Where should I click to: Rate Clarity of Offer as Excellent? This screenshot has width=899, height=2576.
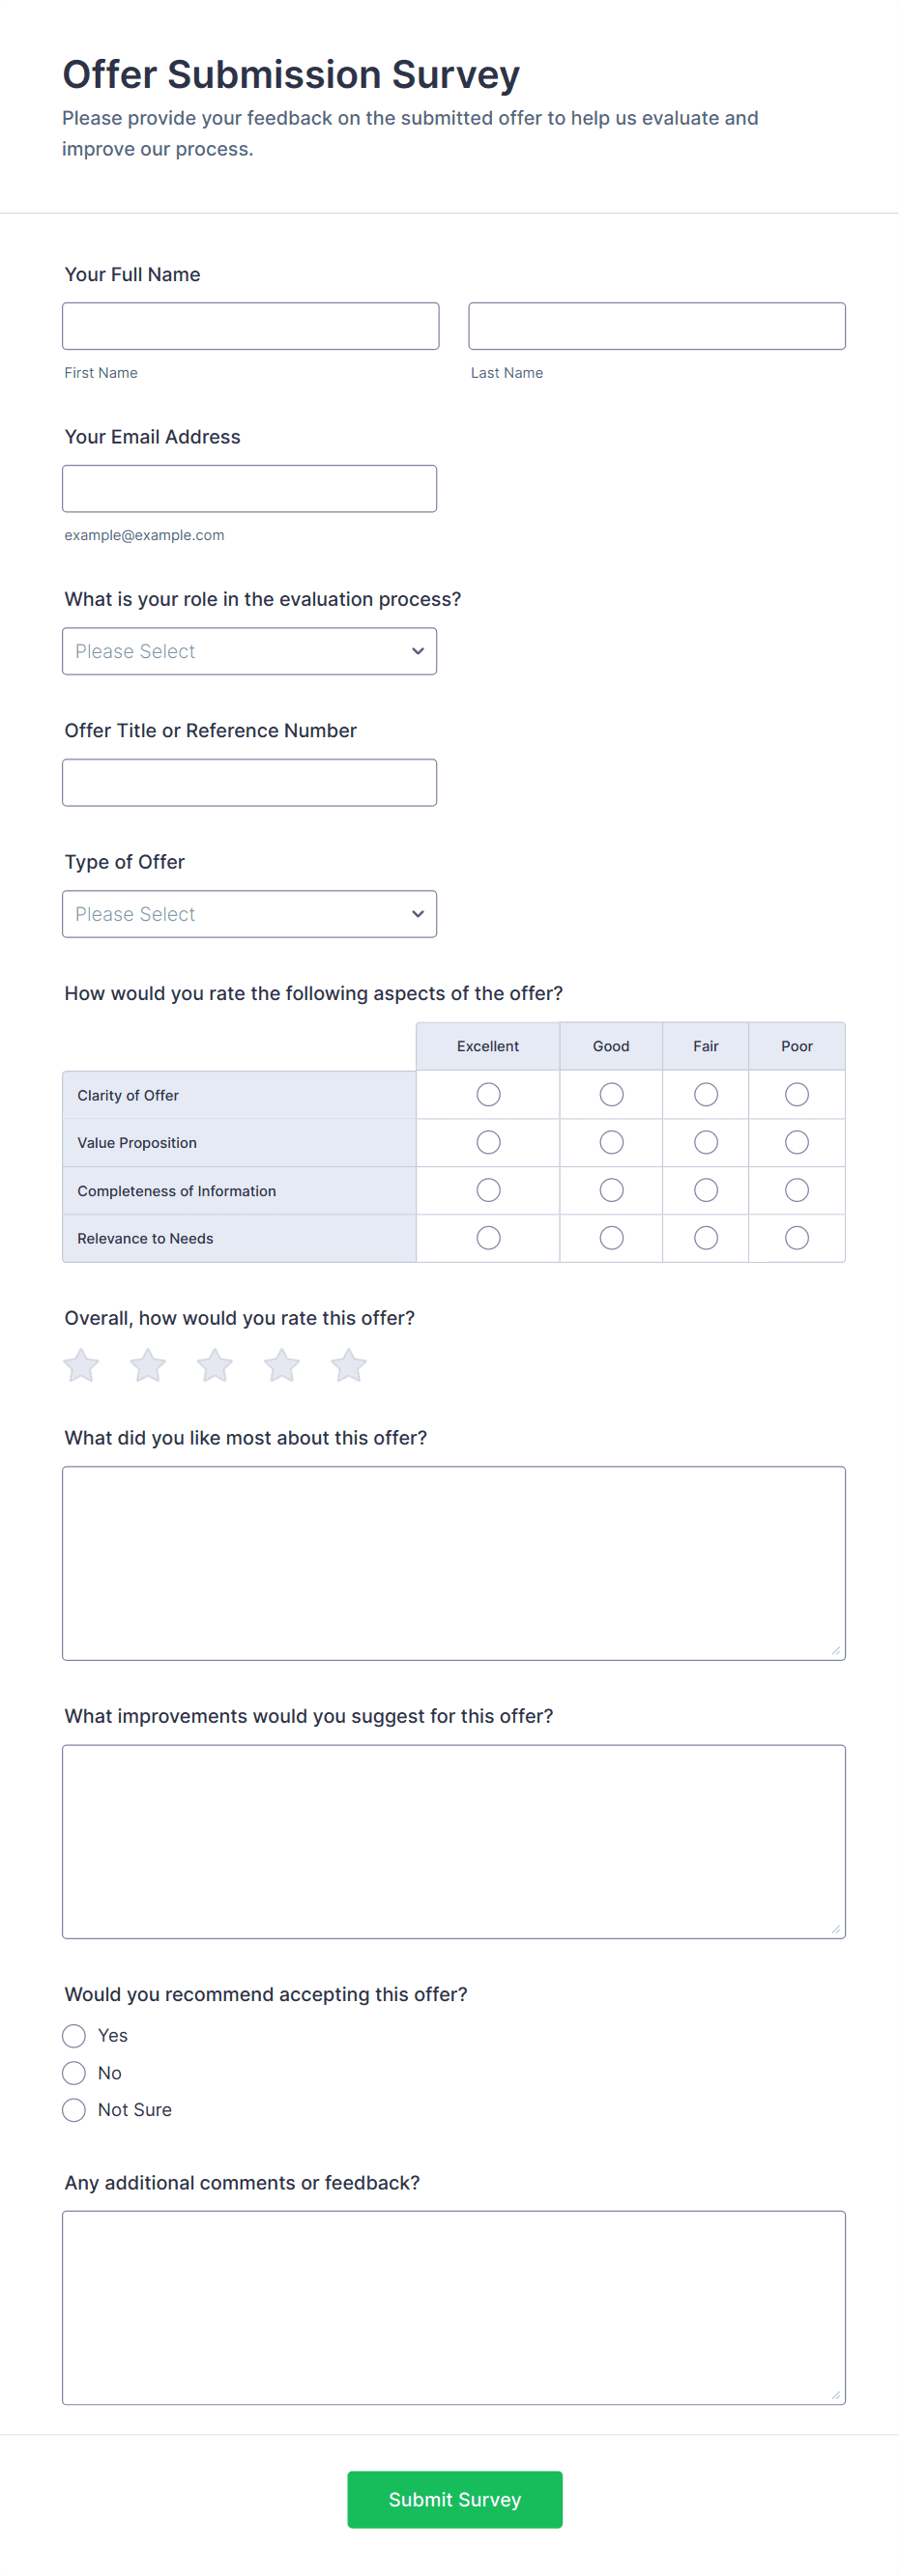[488, 1095]
